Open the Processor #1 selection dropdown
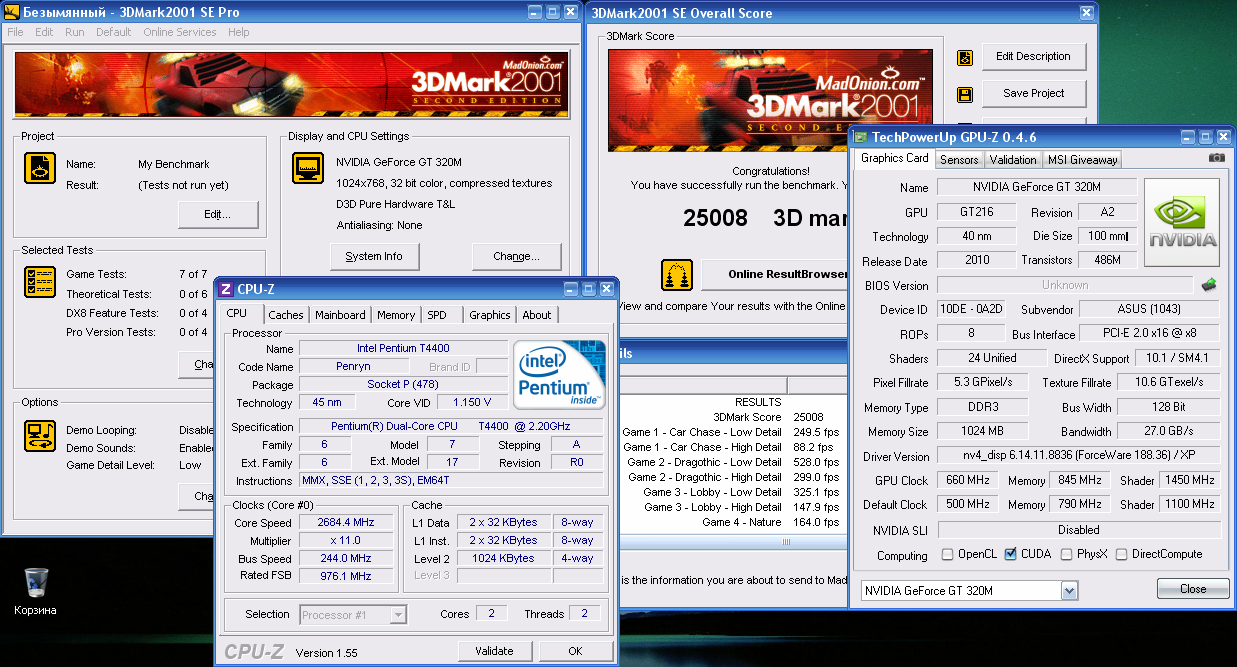1237x667 pixels. click(399, 614)
